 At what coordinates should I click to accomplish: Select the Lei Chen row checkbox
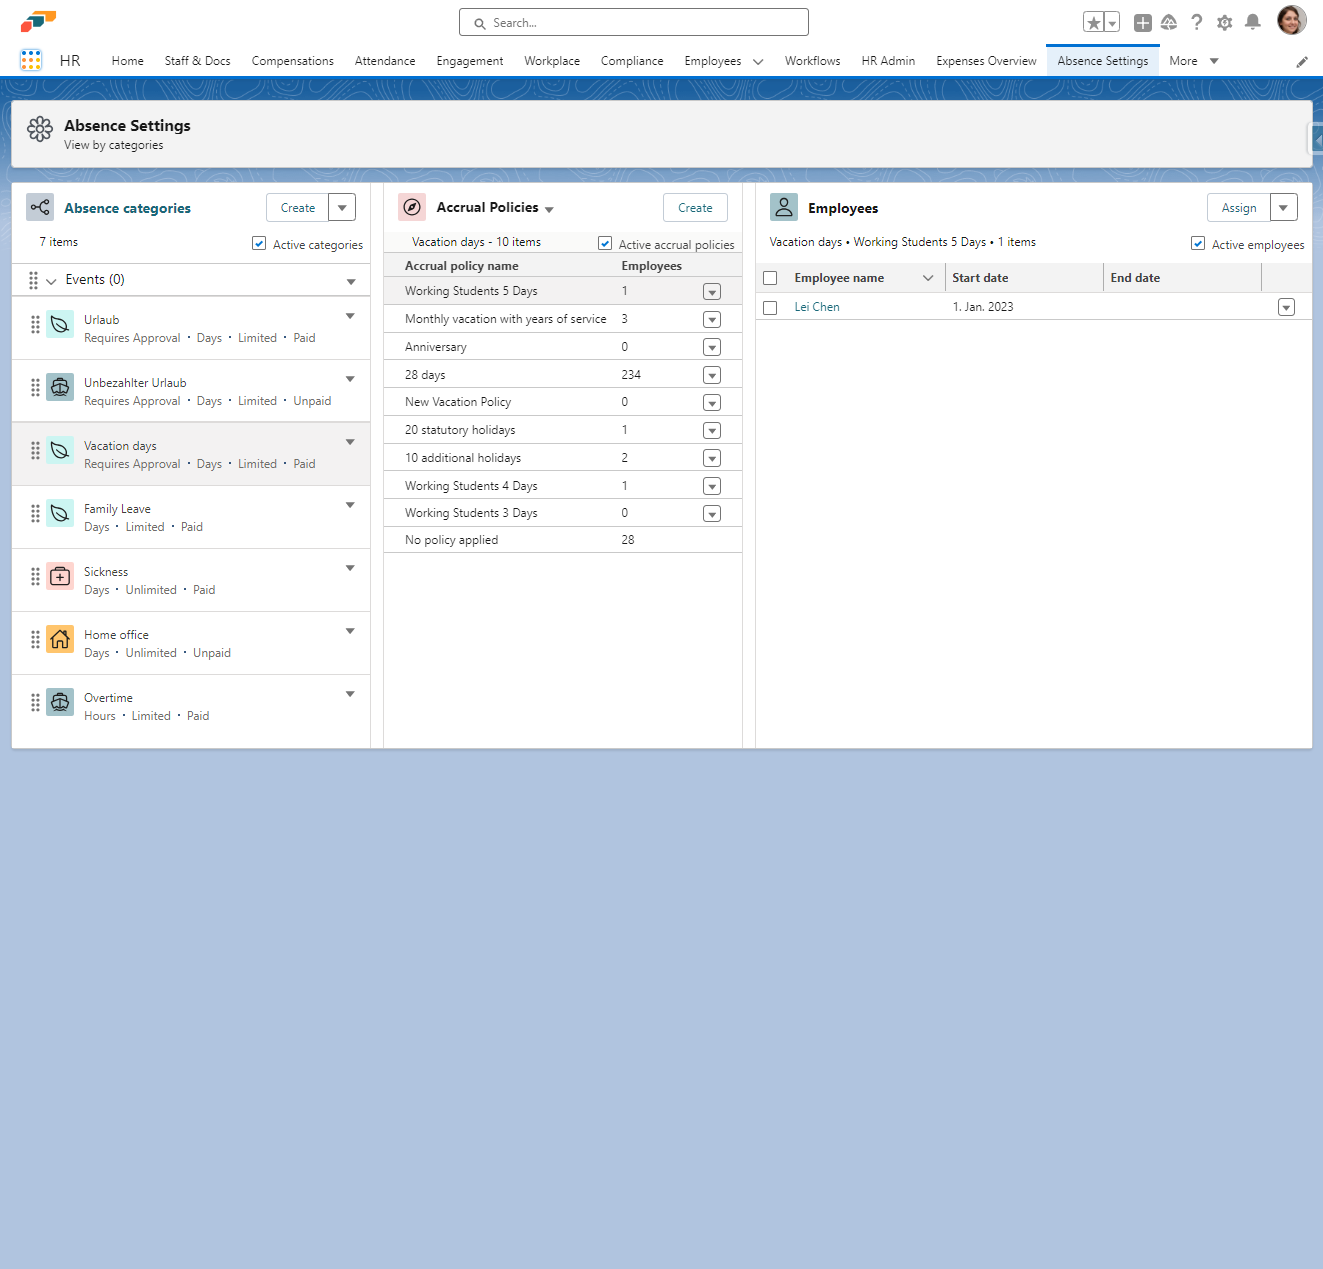click(x=770, y=308)
